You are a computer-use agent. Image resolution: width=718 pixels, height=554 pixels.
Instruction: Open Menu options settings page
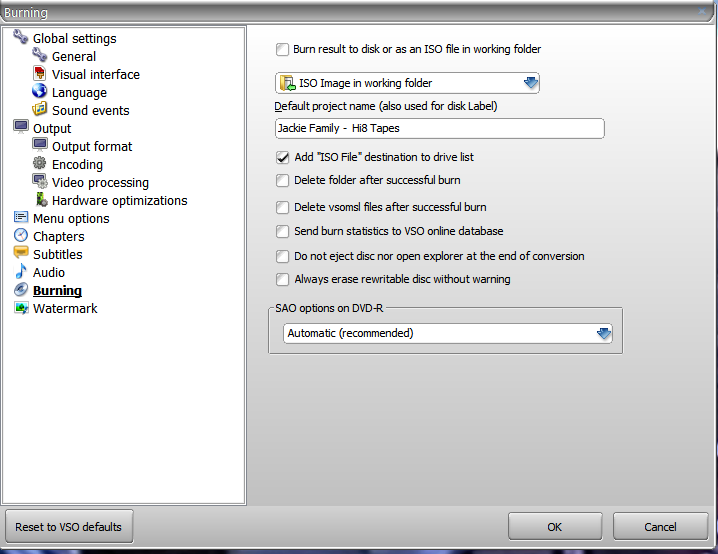pyautogui.click(x=71, y=218)
